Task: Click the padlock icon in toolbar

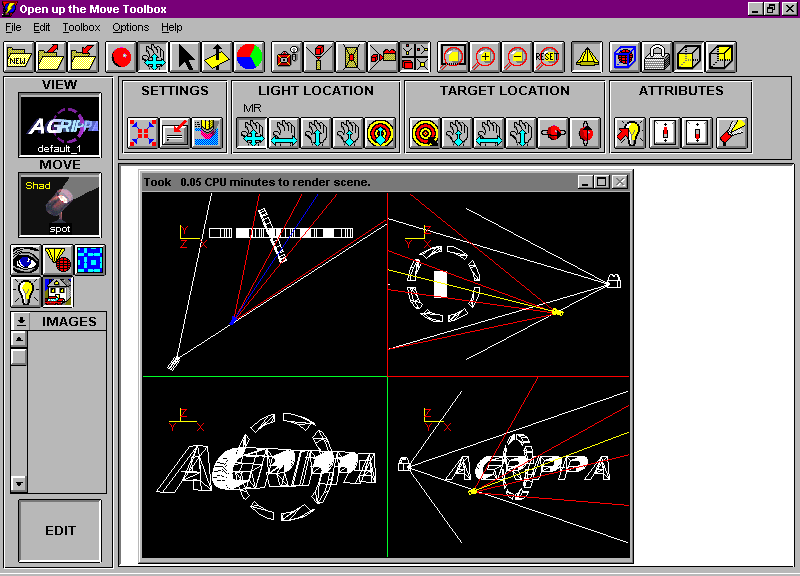Action: [x=657, y=57]
